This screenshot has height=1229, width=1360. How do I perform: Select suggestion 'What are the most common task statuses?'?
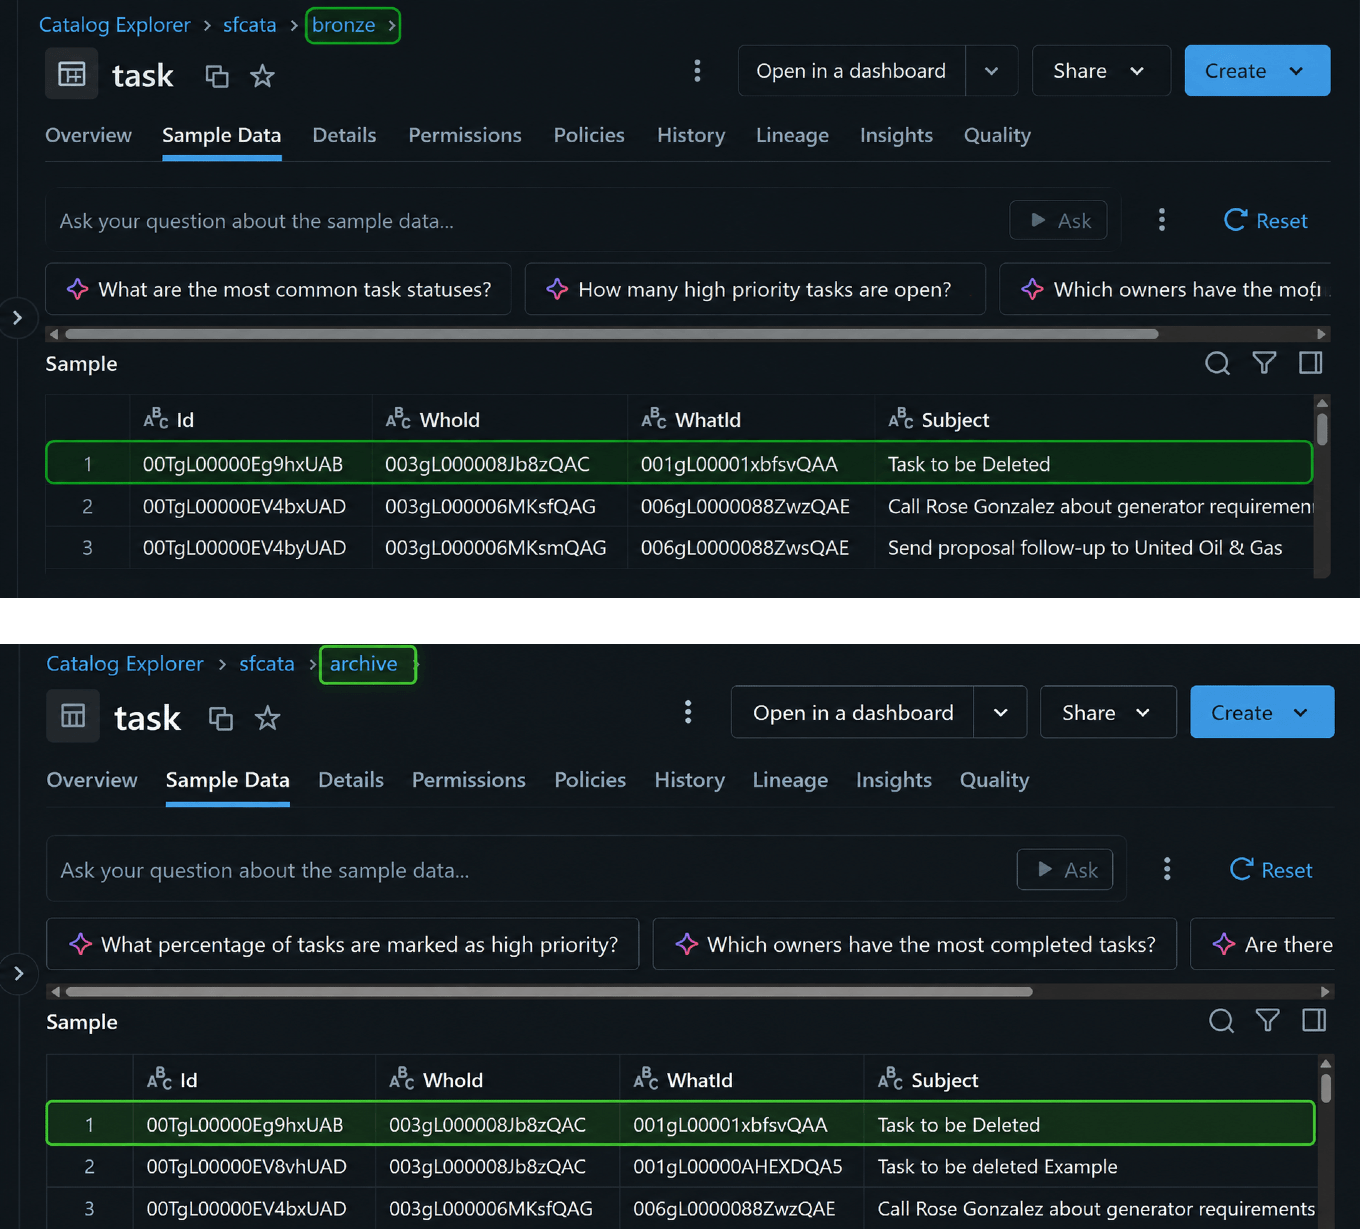tap(278, 289)
